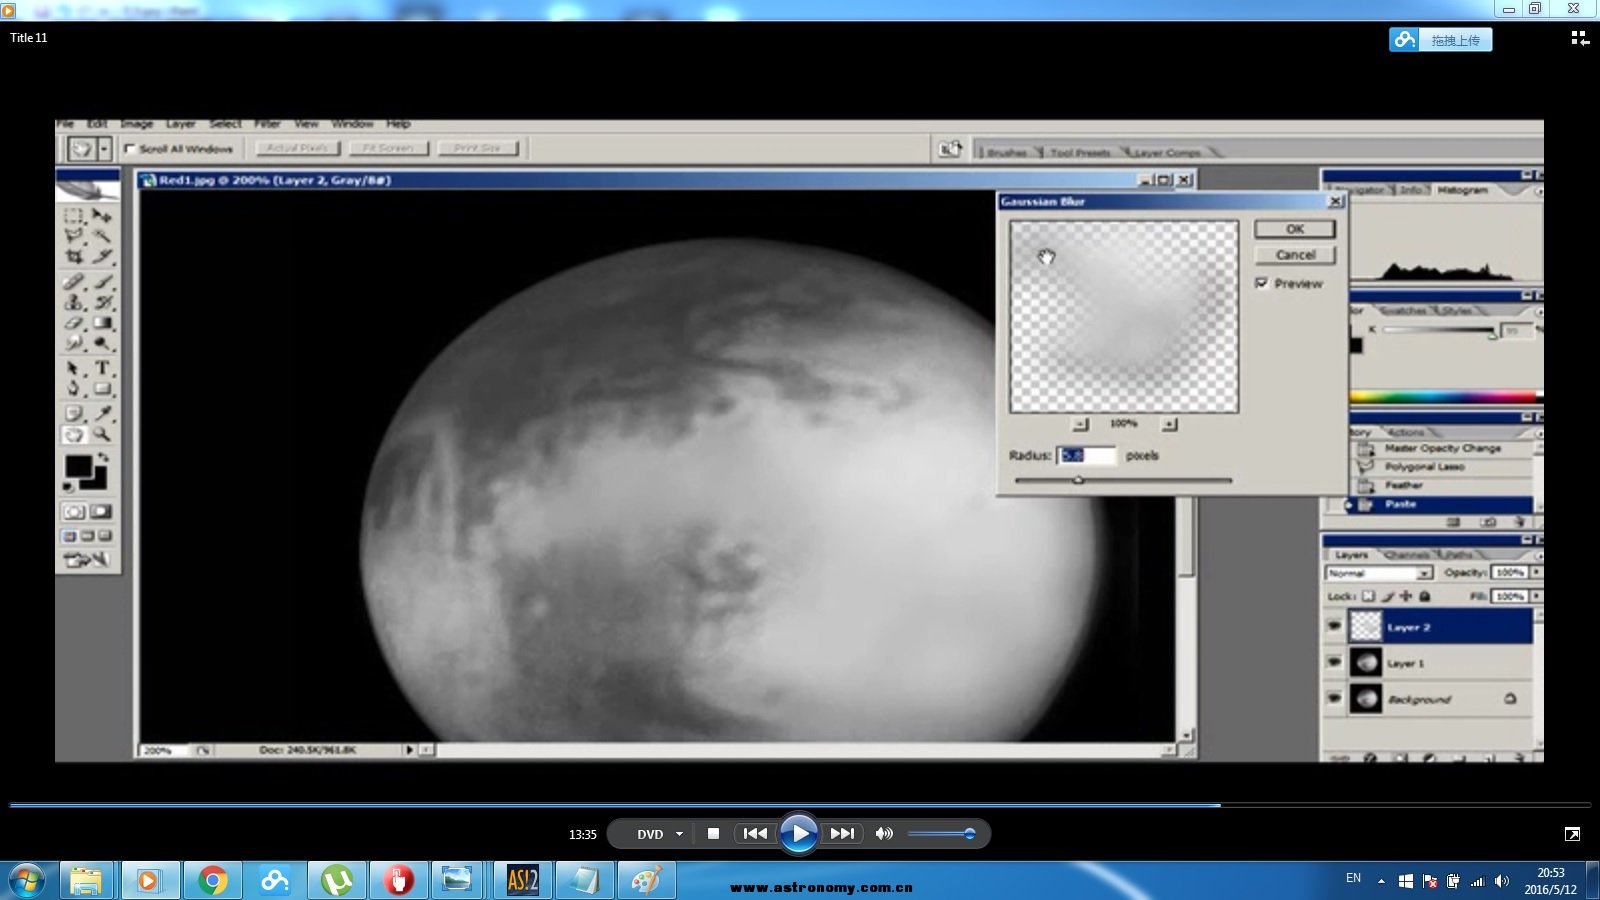Pick the Crop tool
This screenshot has width=1600, height=900.
tap(74, 257)
